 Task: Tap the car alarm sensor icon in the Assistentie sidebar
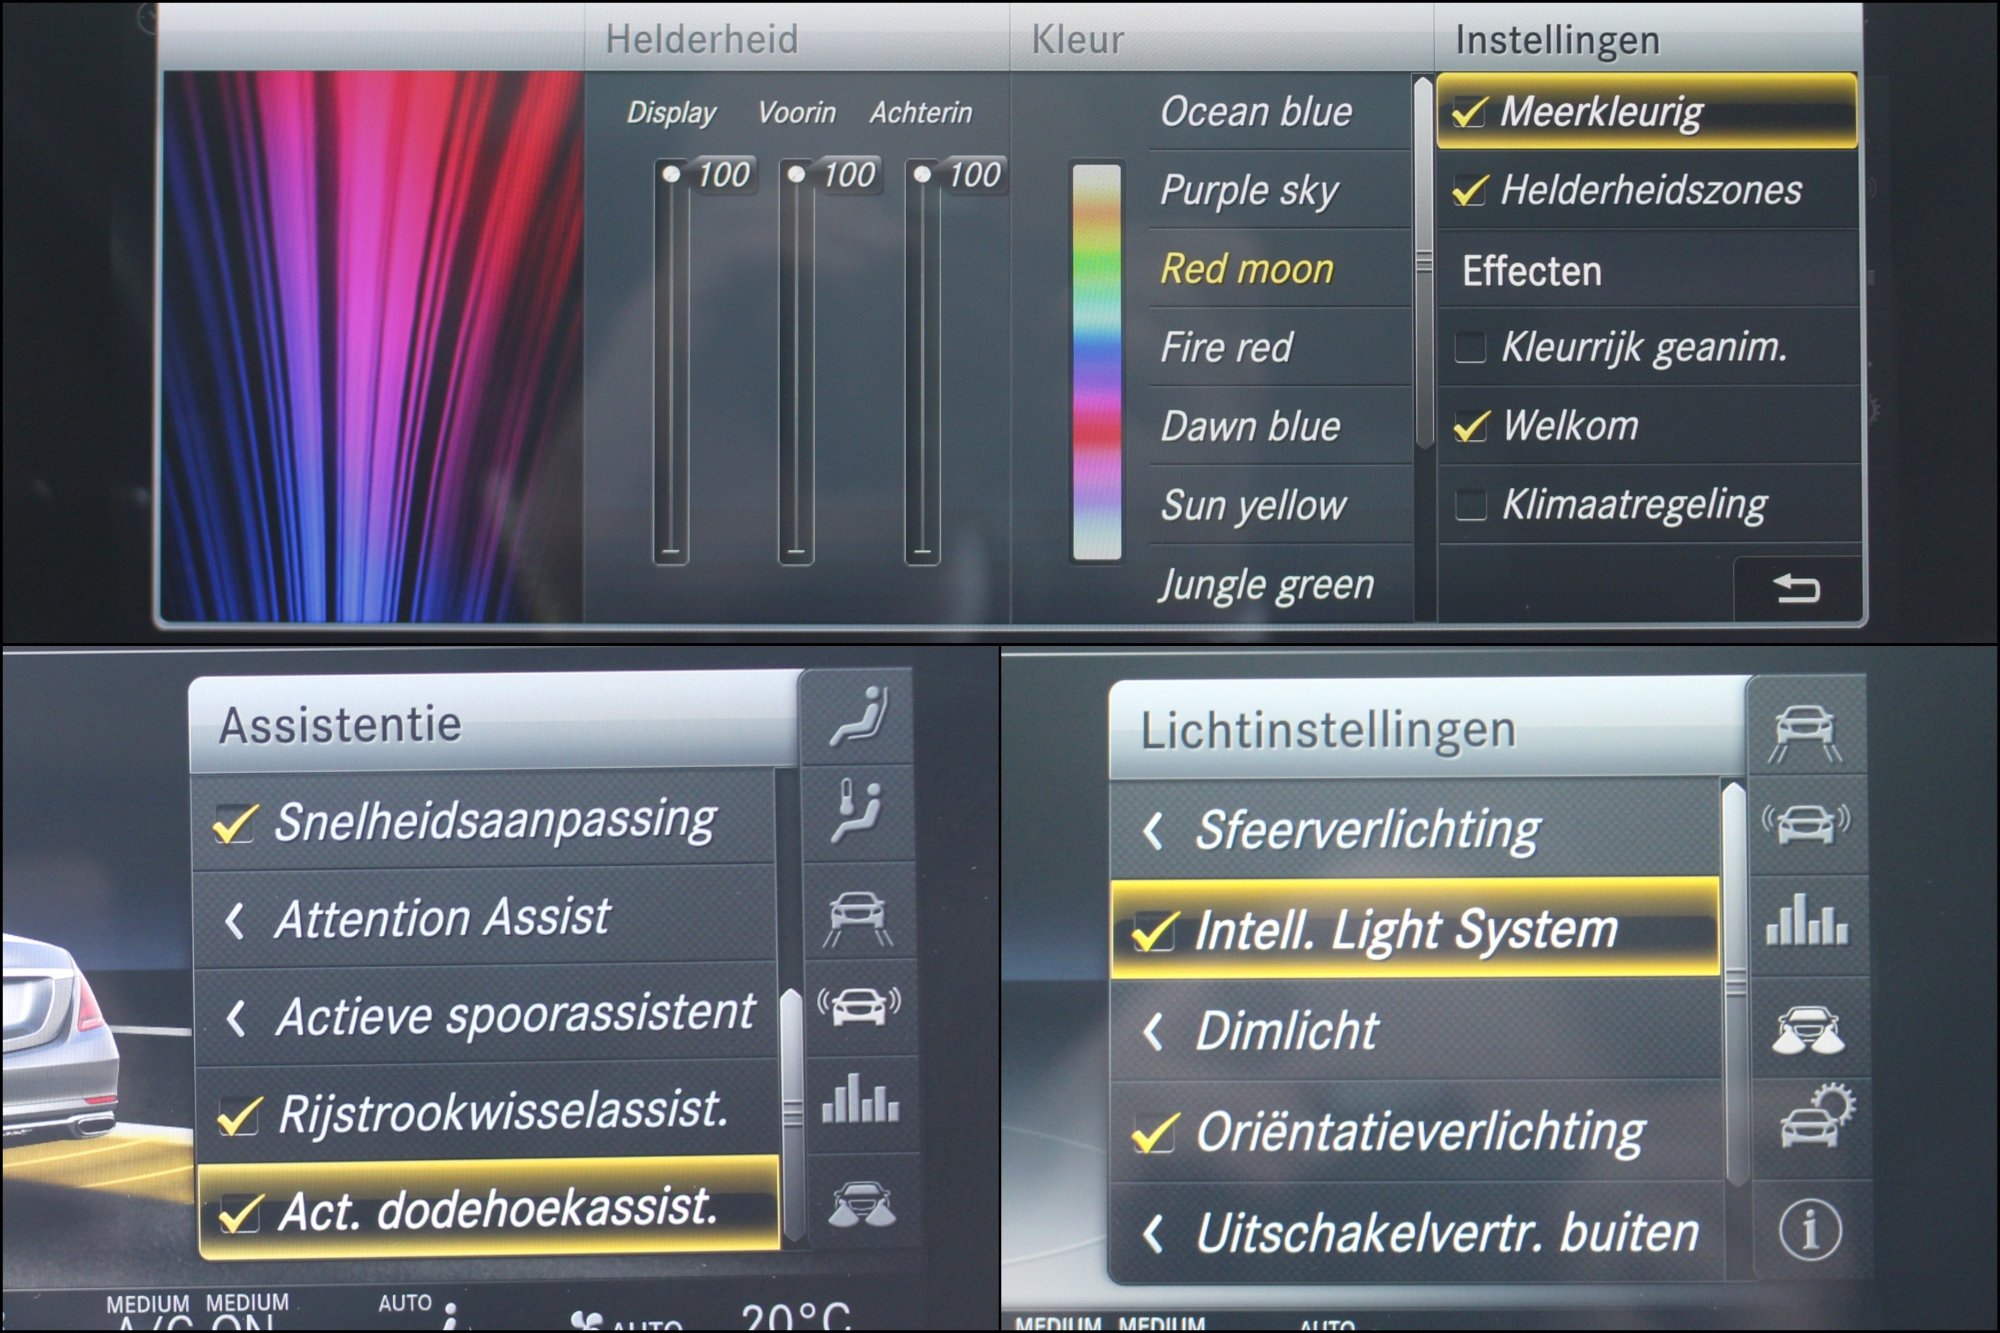pyautogui.click(x=859, y=1006)
